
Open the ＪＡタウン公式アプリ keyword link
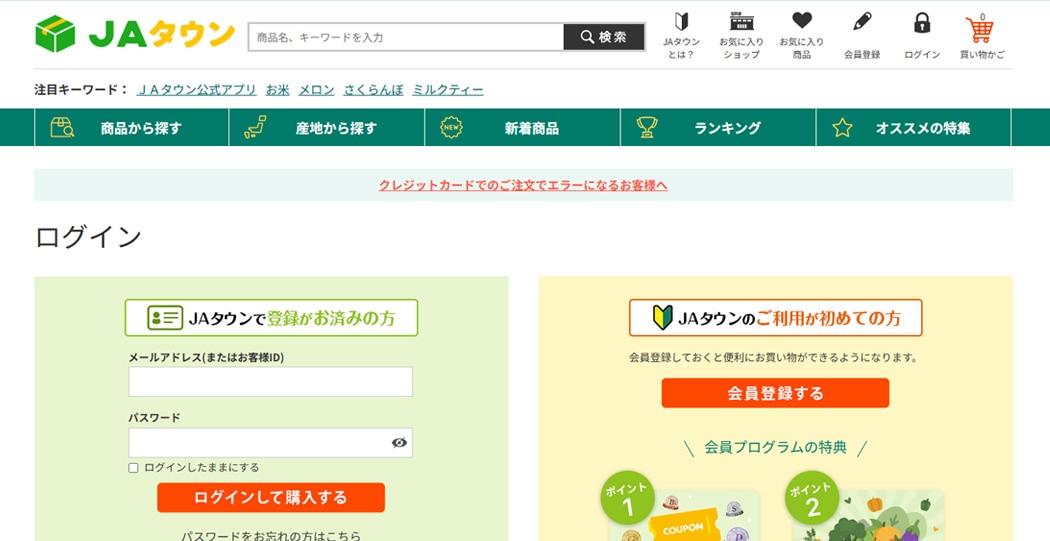[197, 90]
